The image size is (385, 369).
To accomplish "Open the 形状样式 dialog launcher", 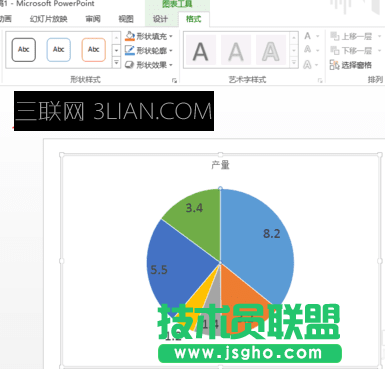I will coord(174,80).
